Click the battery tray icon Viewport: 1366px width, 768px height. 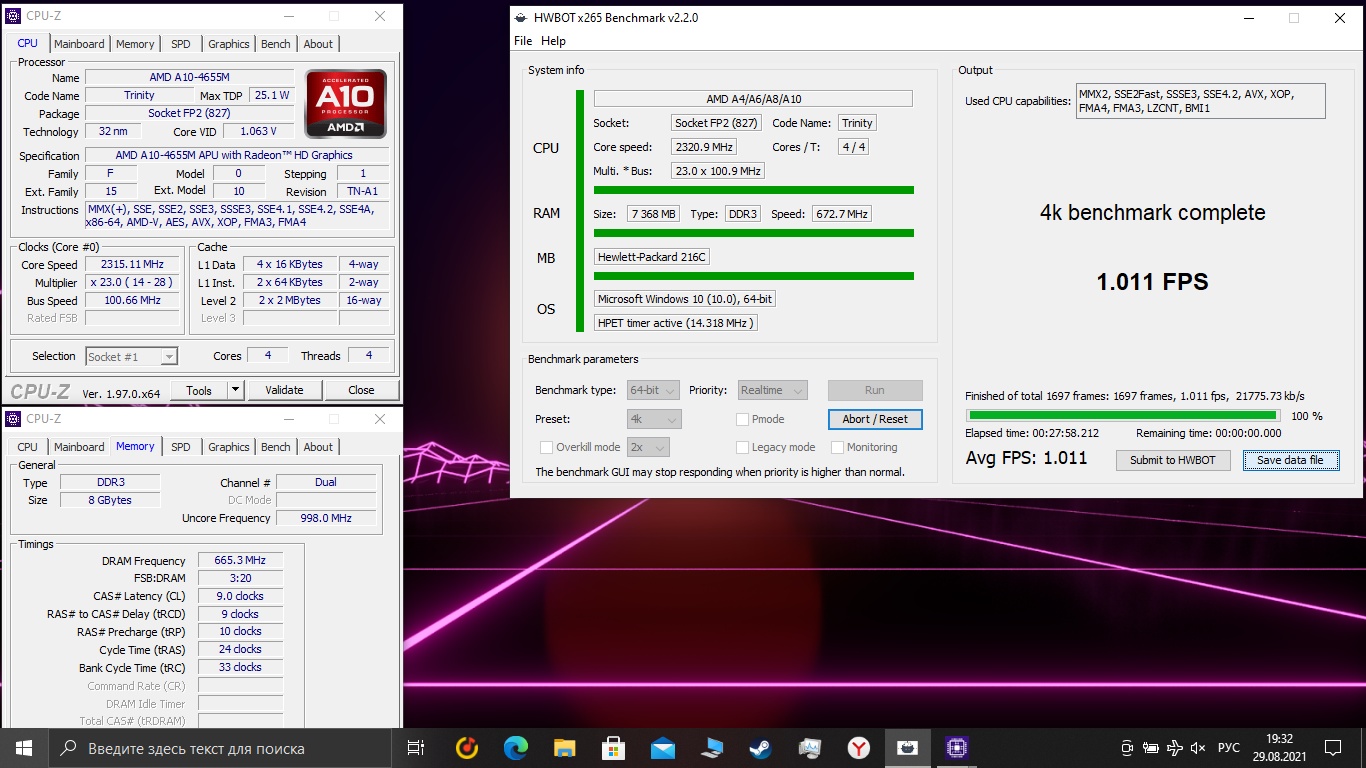1151,748
